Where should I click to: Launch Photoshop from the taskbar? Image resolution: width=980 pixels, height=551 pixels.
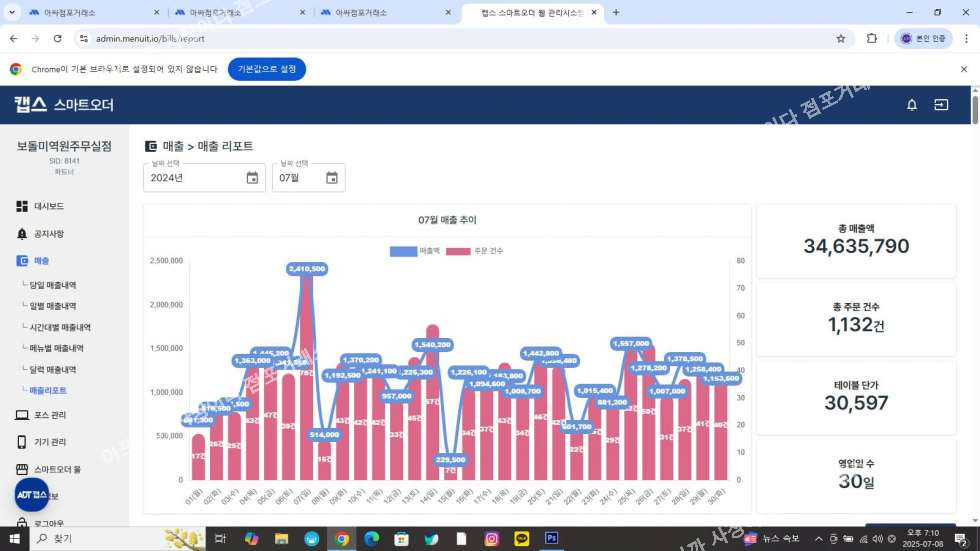pos(551,538)
